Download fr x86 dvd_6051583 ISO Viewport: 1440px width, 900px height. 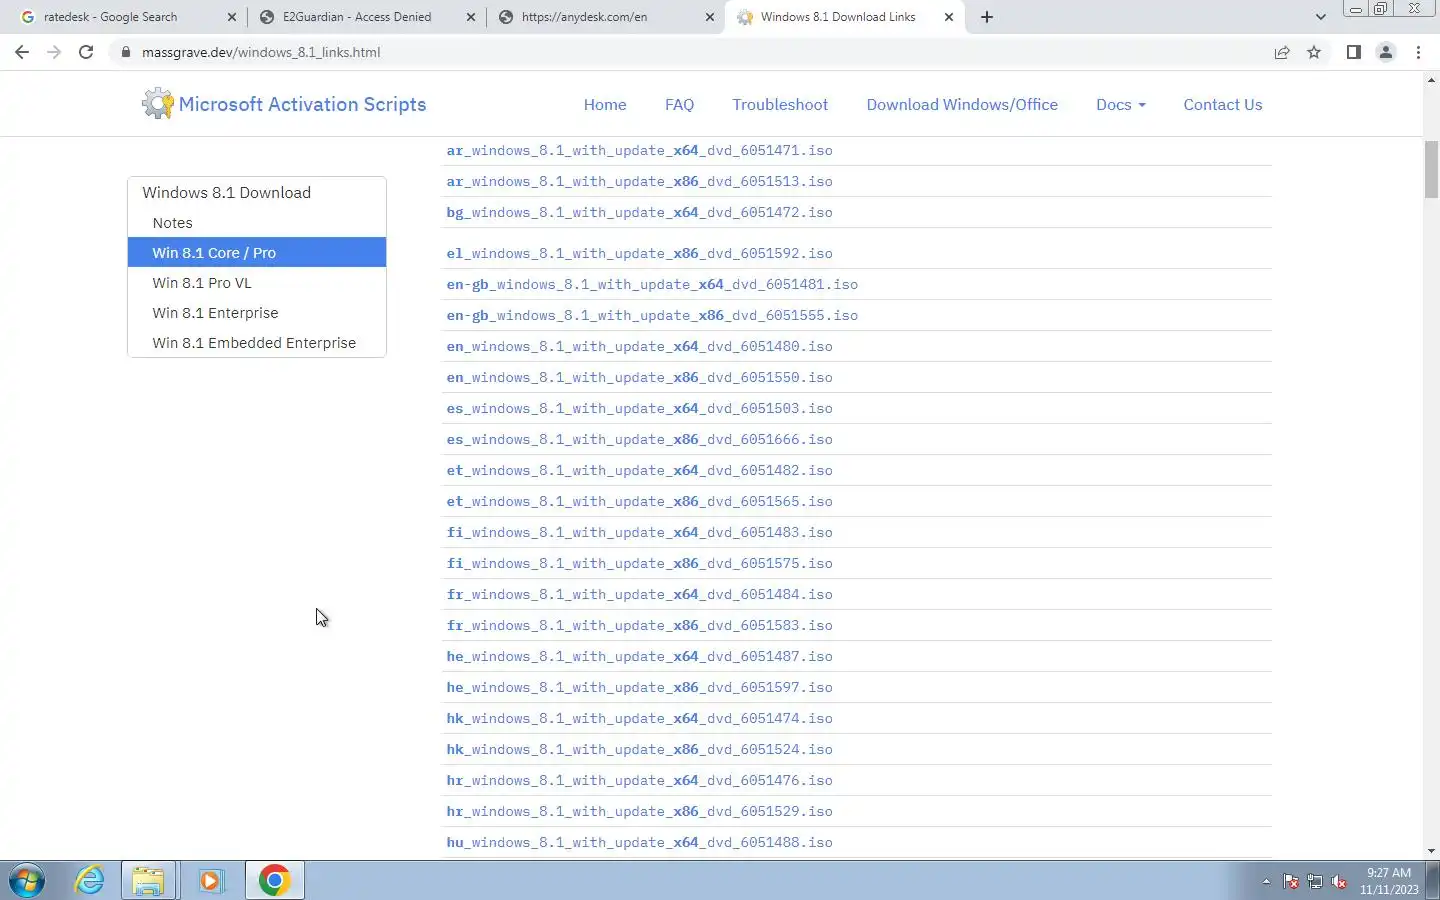point(639,625)
